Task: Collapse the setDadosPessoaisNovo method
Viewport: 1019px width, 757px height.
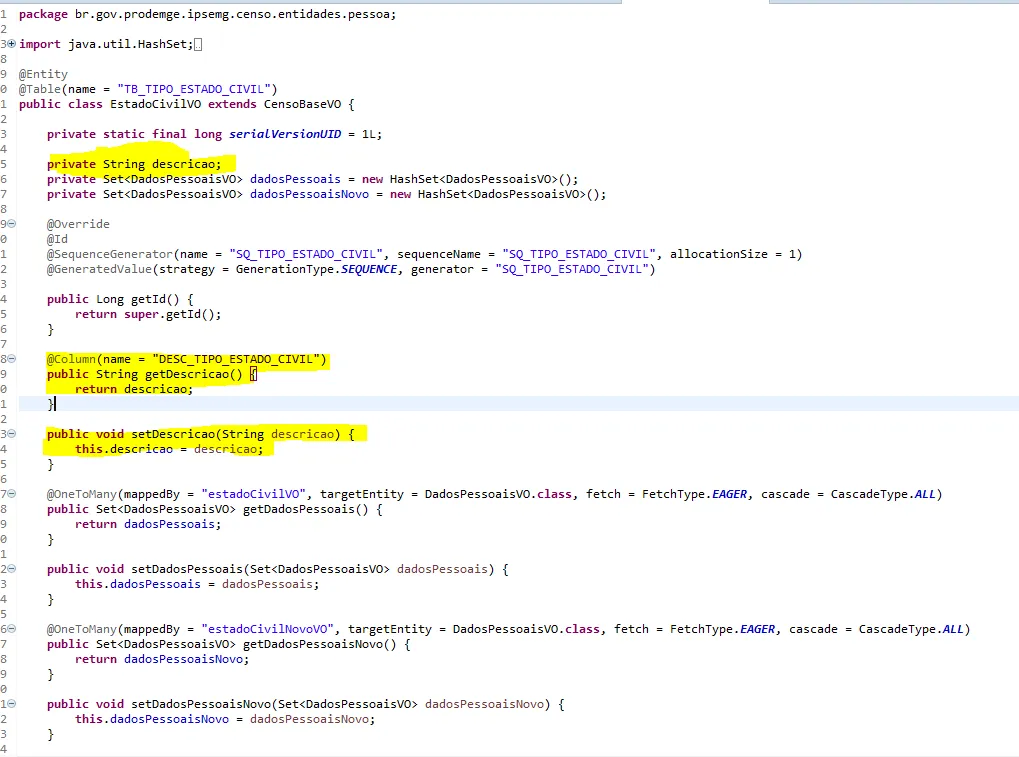Action: 12,704
